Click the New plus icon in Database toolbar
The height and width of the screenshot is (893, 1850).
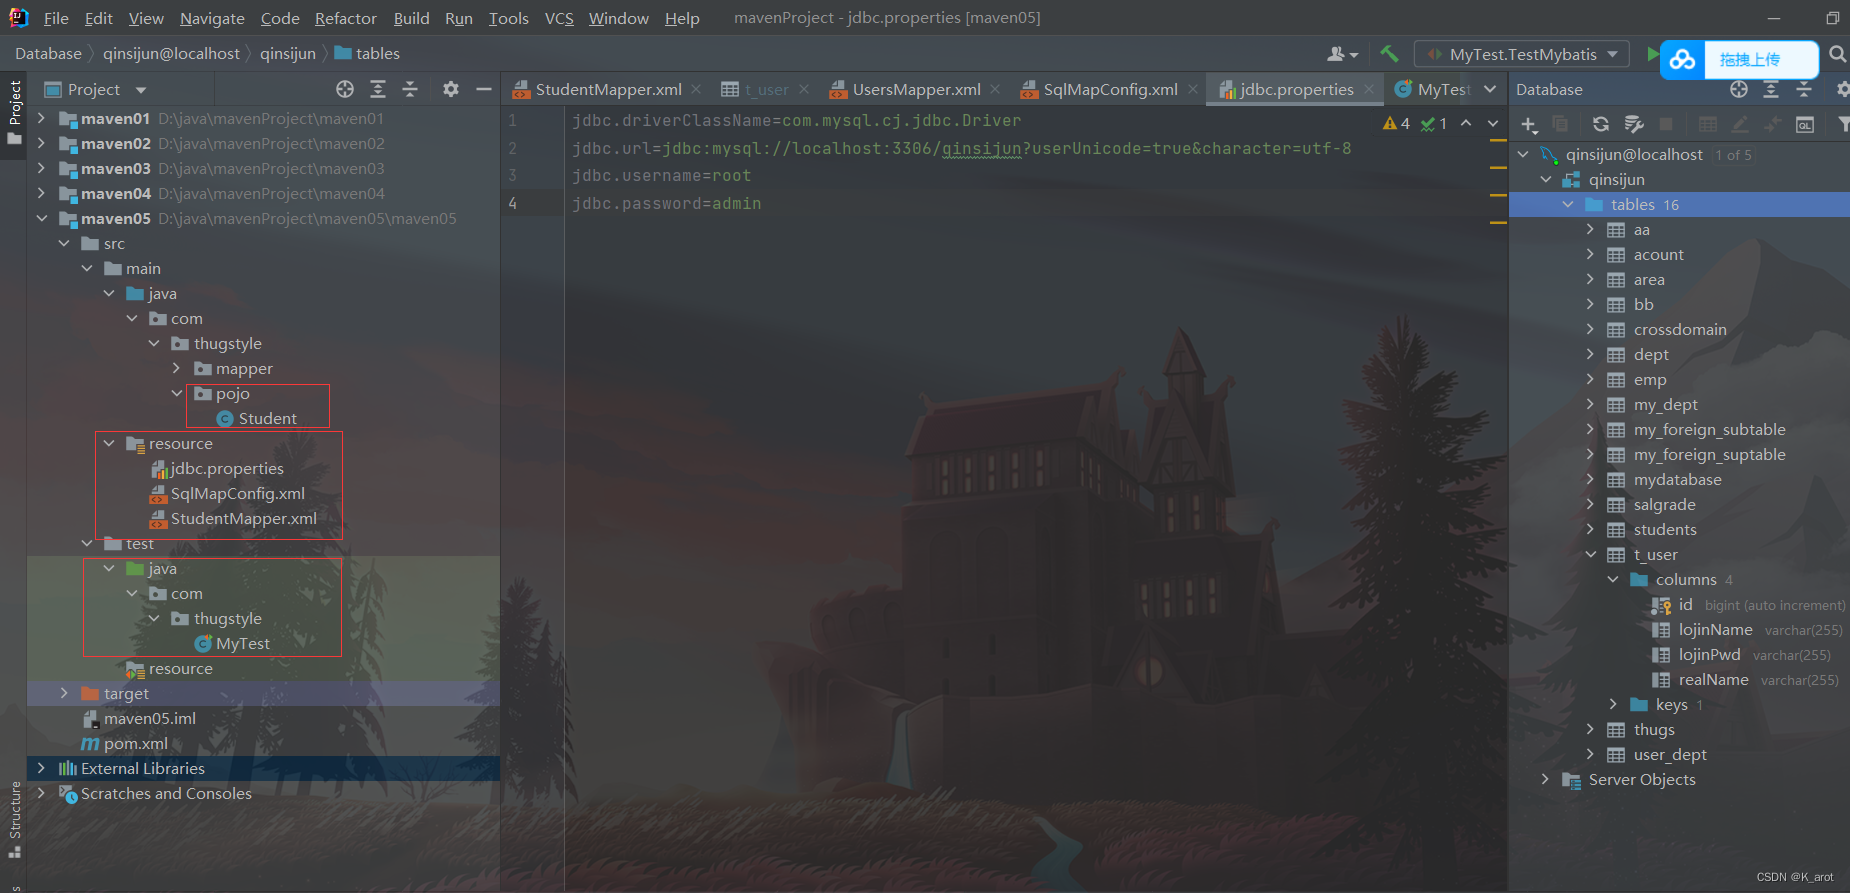(1529, 124)
